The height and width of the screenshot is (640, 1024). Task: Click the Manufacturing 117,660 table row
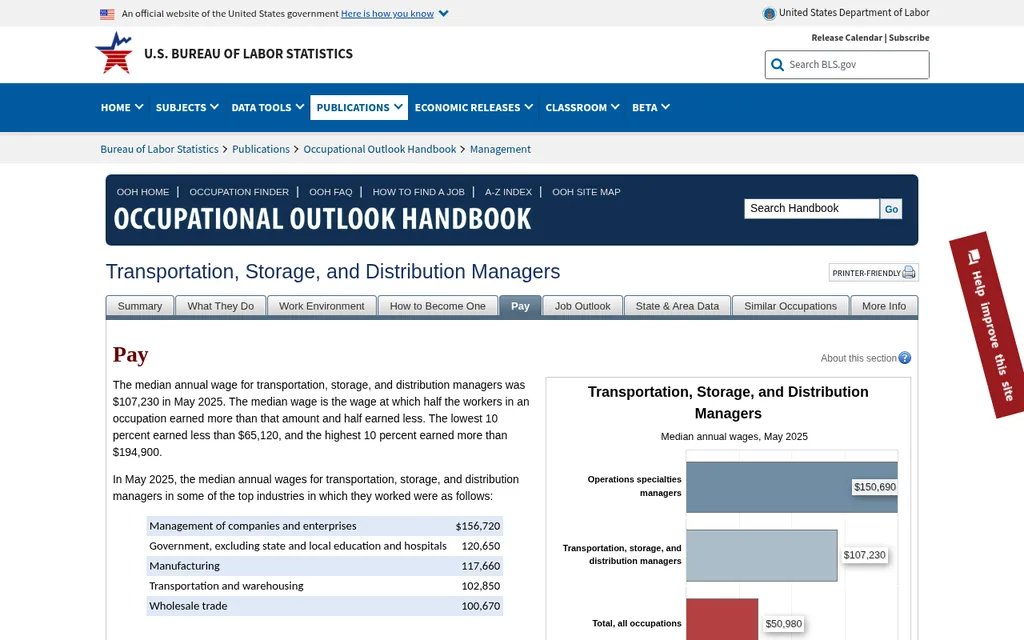pos(325,566)
